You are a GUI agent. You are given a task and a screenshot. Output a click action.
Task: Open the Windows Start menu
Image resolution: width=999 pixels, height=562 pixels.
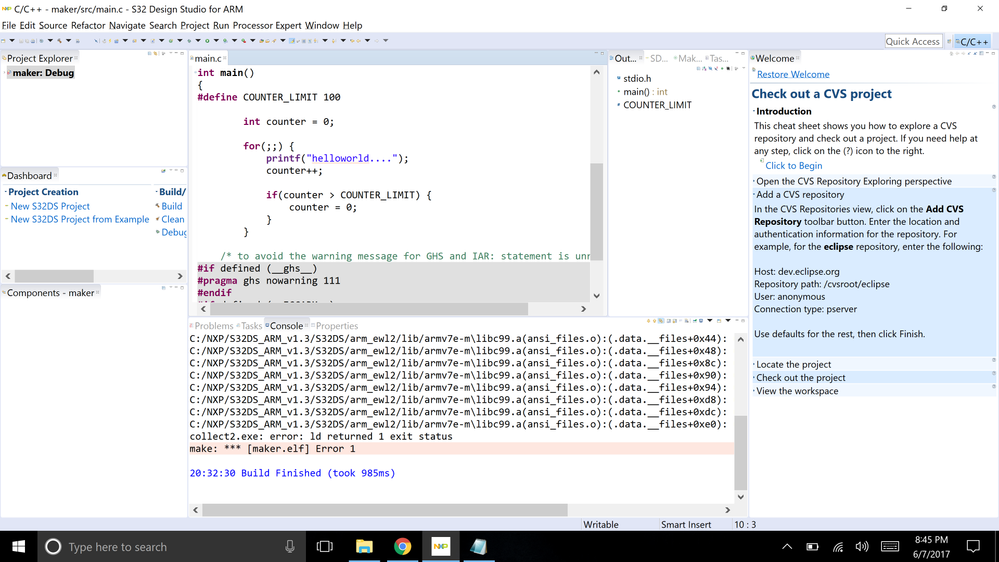[x=18, y=547]
